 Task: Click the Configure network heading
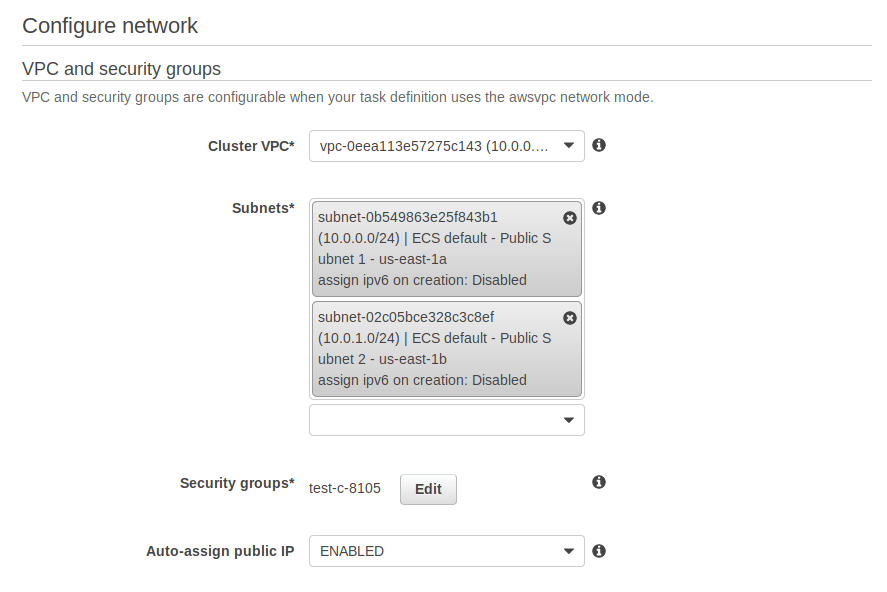tap(110, 26)
